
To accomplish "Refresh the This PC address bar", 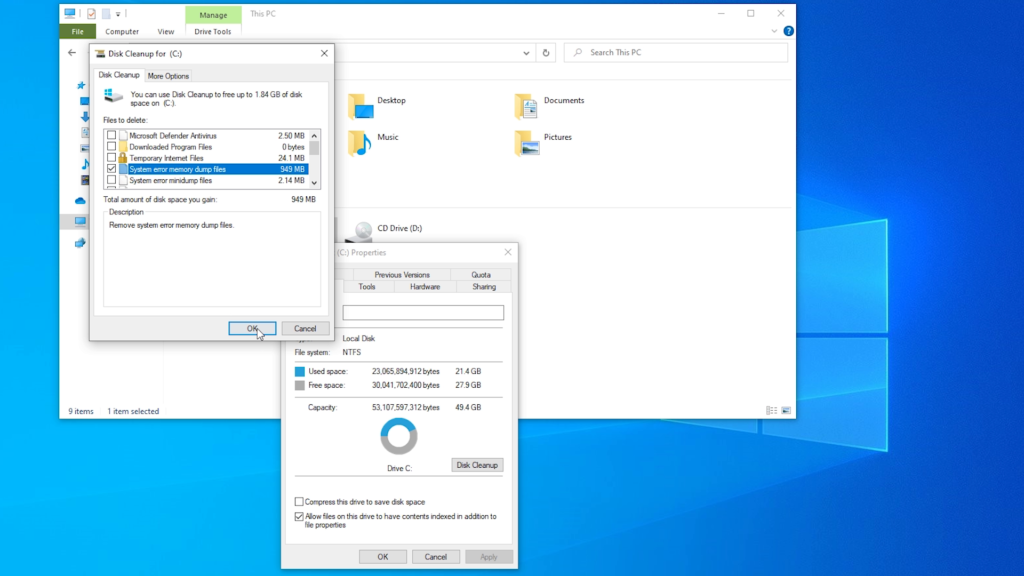I will pyautogui.click(x=546, y=53).
